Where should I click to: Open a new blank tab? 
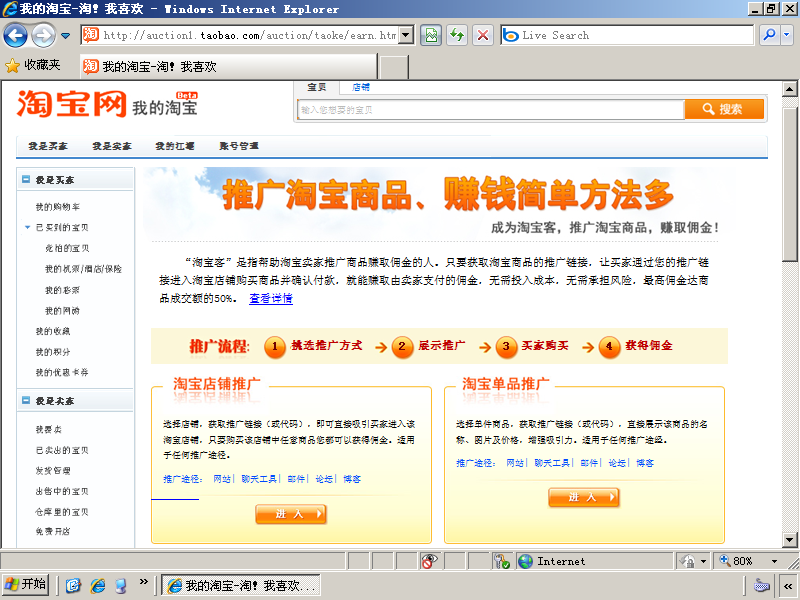(x=394, y=67)
